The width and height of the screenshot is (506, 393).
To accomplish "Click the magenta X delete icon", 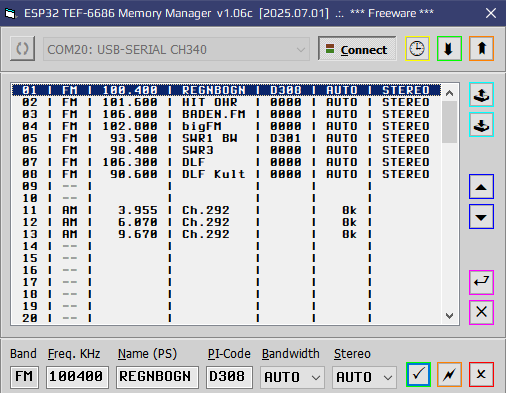I will 481,312.
